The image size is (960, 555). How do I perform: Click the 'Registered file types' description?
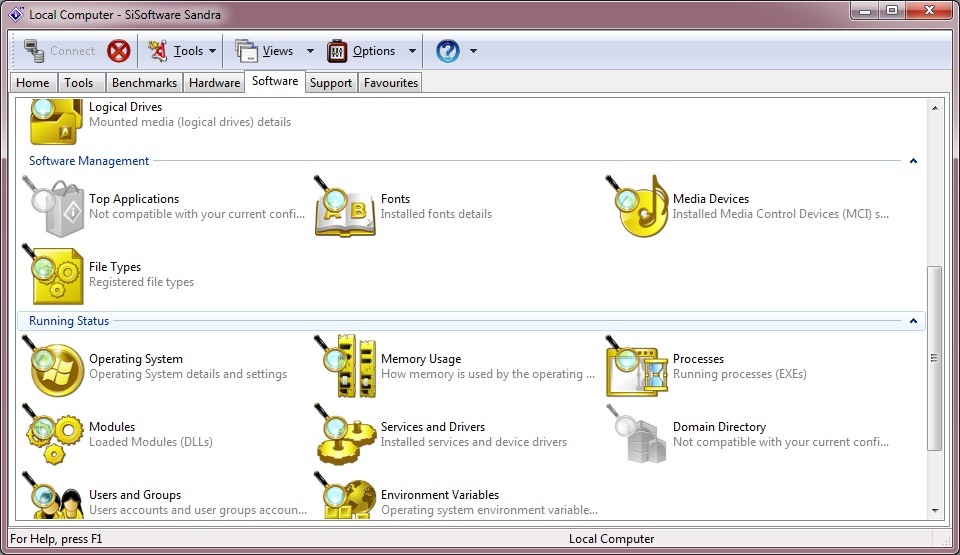(x=141, y=282)
